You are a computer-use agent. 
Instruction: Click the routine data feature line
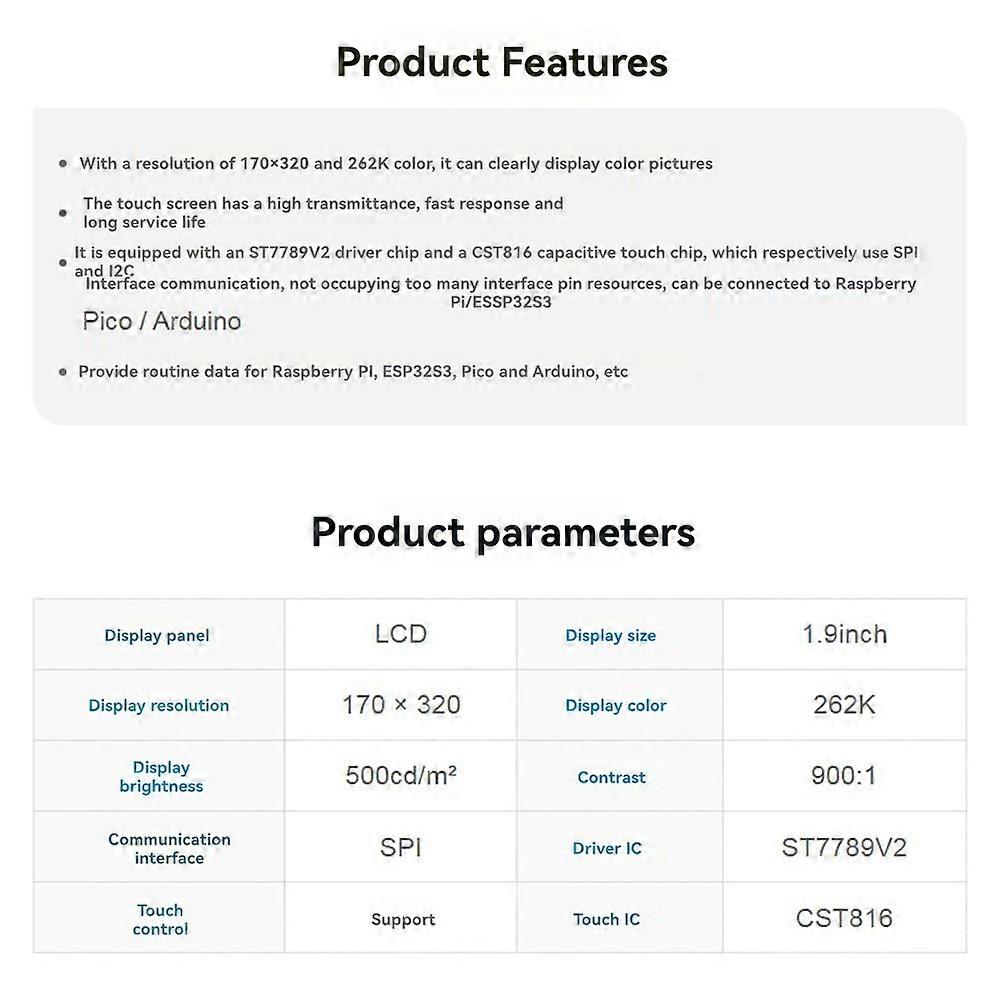353,371
